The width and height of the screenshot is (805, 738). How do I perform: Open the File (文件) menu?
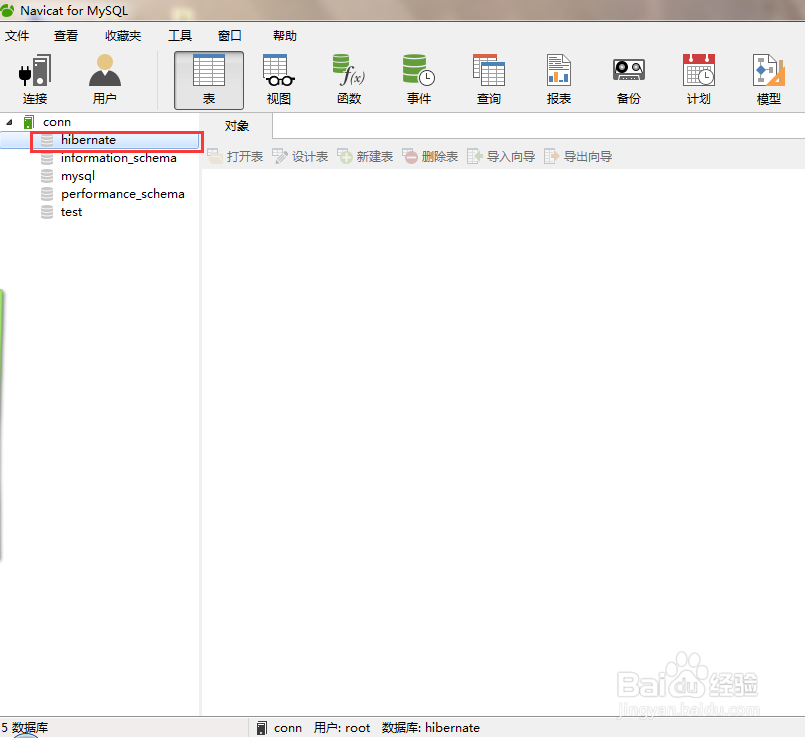click(x=17, y=35)
